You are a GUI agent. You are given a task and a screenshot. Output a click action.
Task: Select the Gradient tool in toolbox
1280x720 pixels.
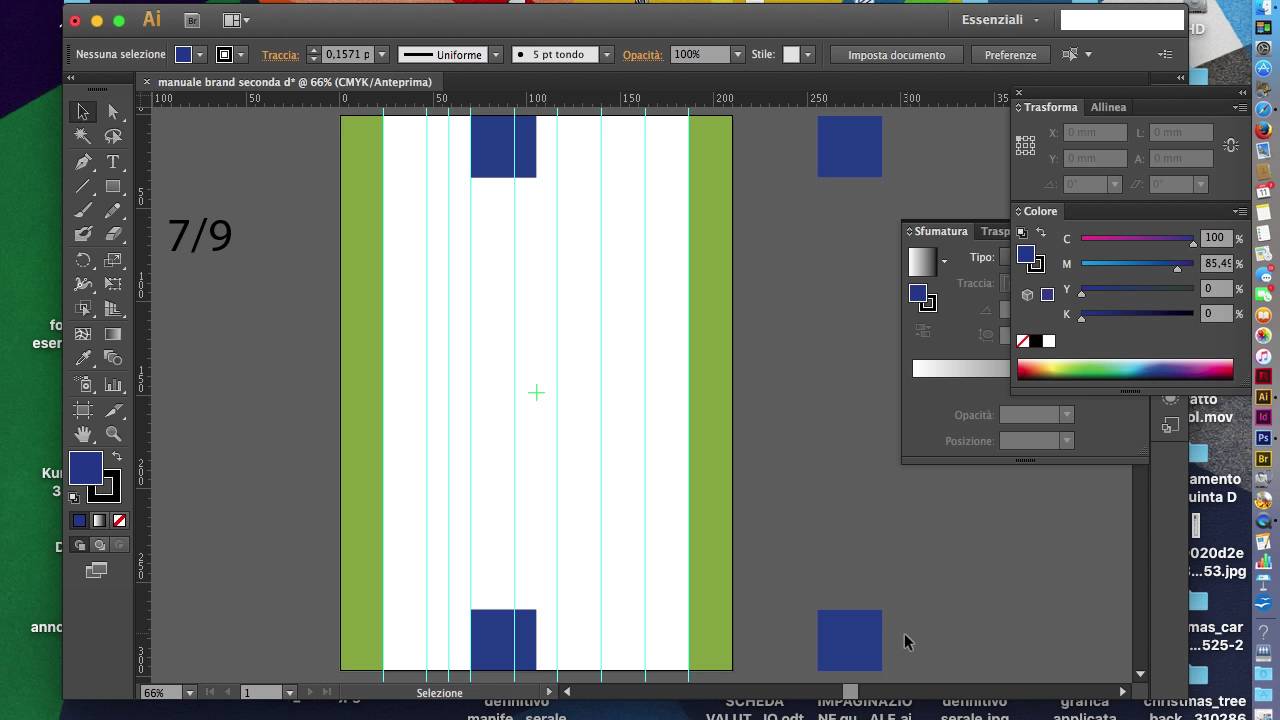tap(113, 335)
